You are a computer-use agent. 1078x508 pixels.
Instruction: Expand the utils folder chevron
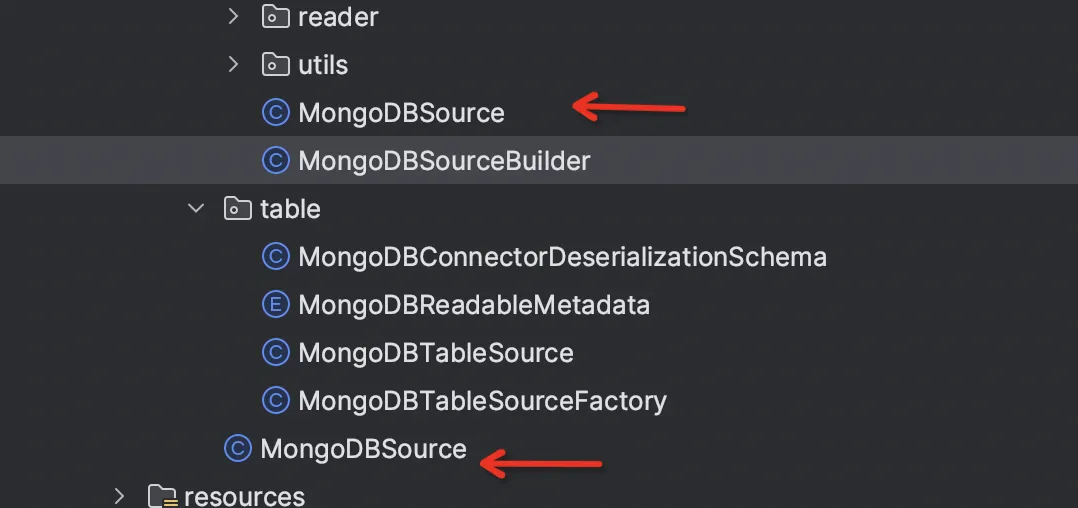click(x=233, y=65)
